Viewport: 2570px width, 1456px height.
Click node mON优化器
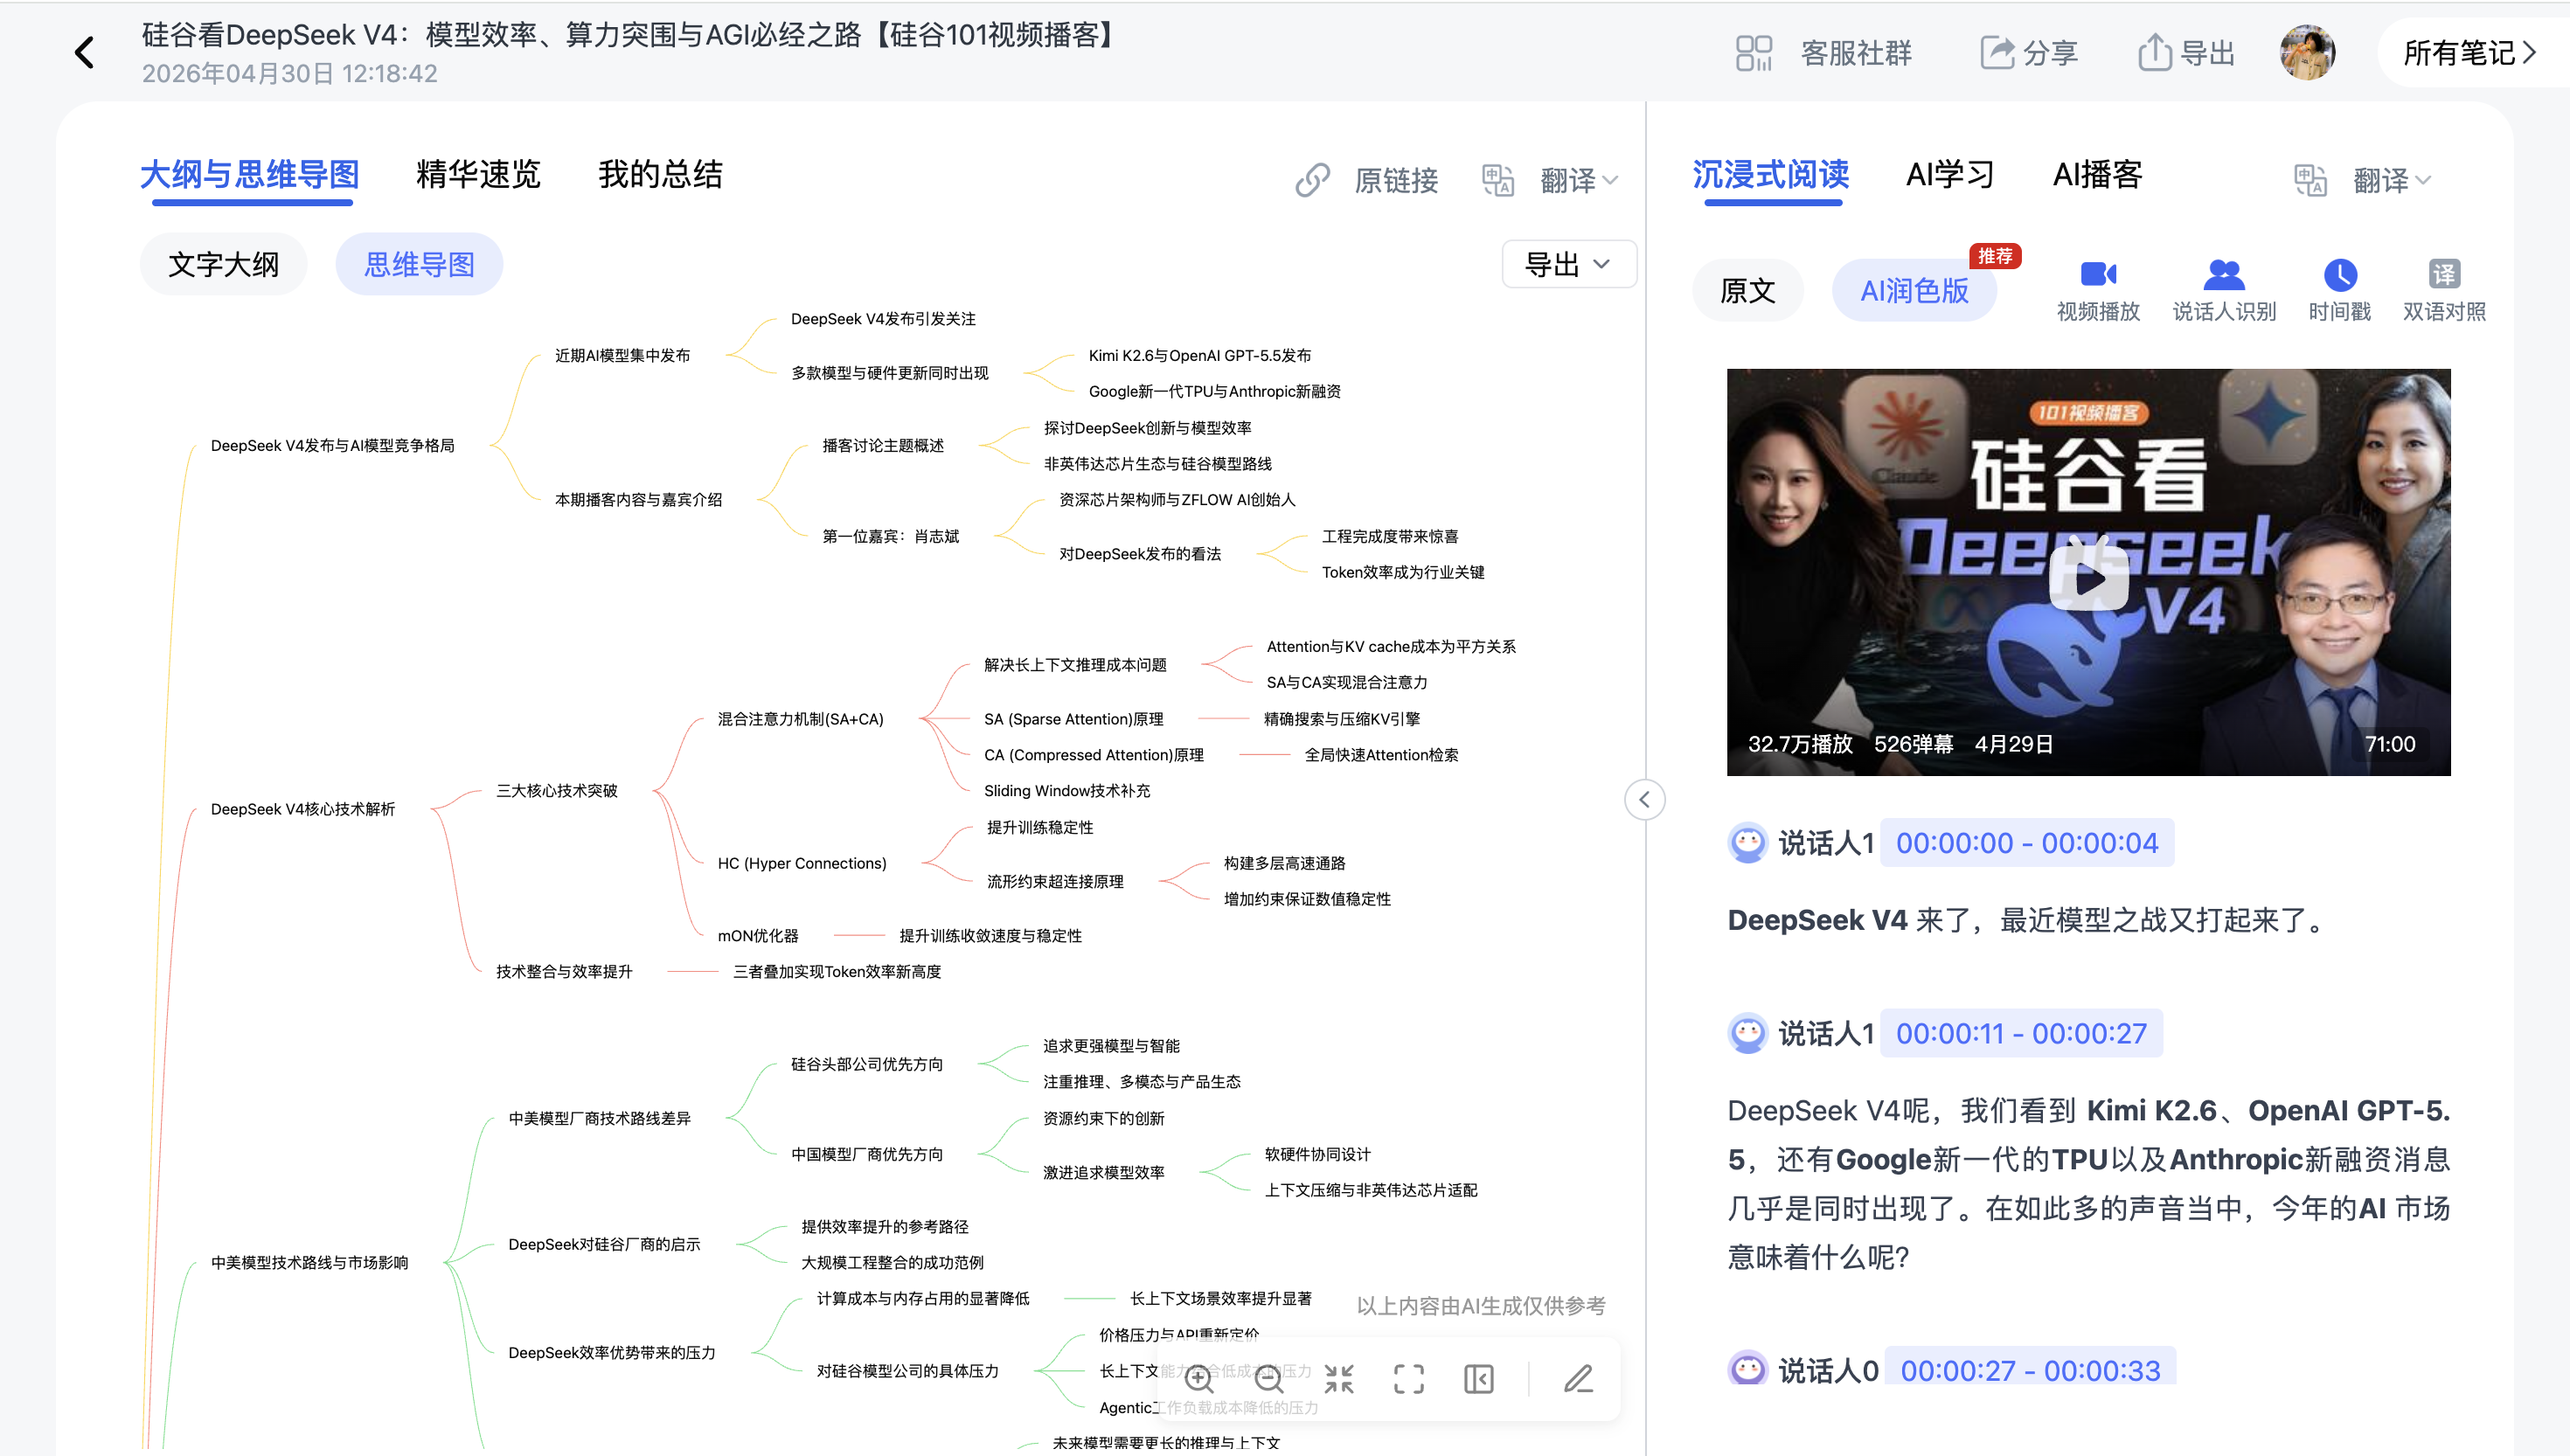757,936
